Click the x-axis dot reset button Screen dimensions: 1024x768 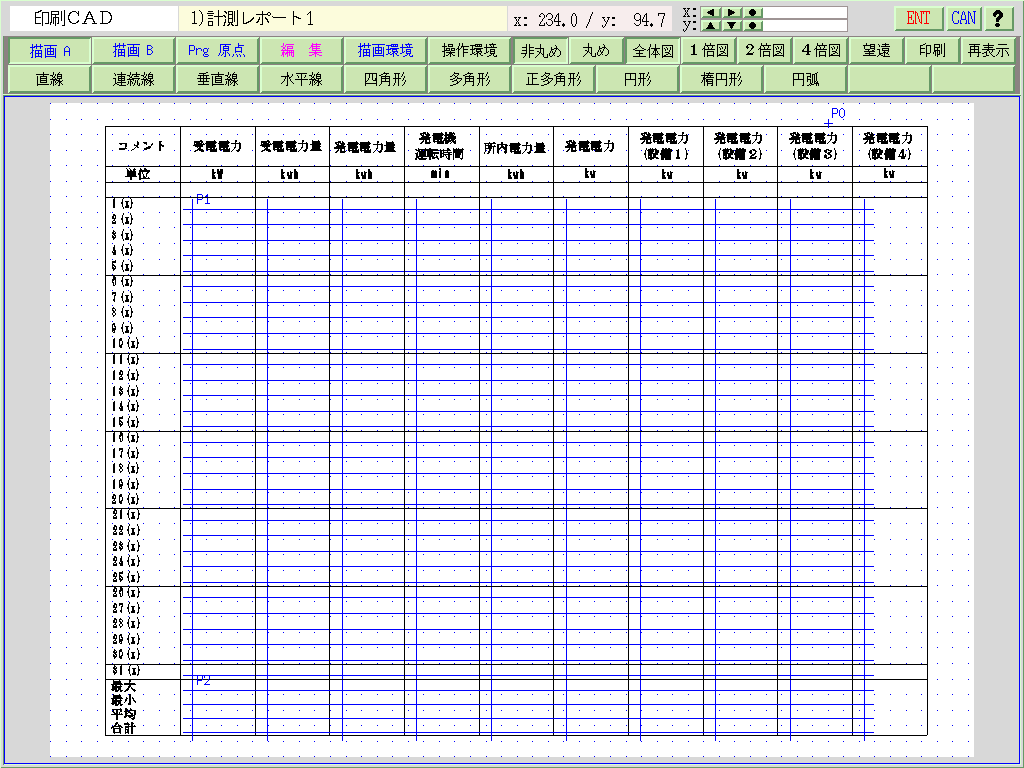(x=753, y=13)
